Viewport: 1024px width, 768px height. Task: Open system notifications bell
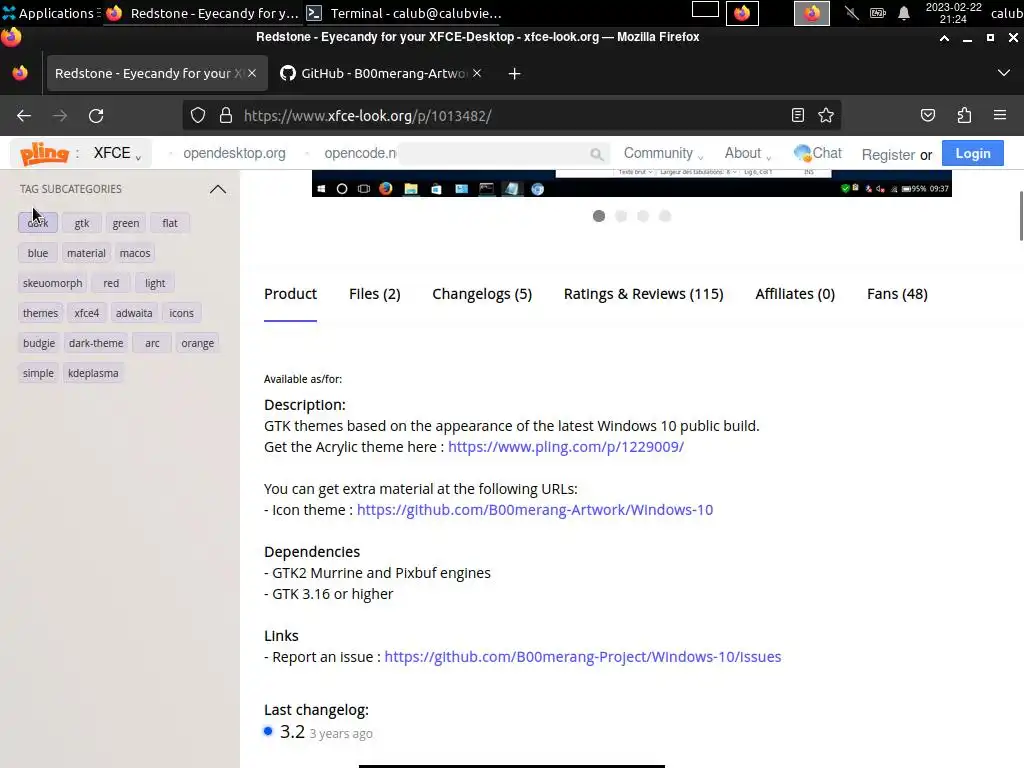904,13
